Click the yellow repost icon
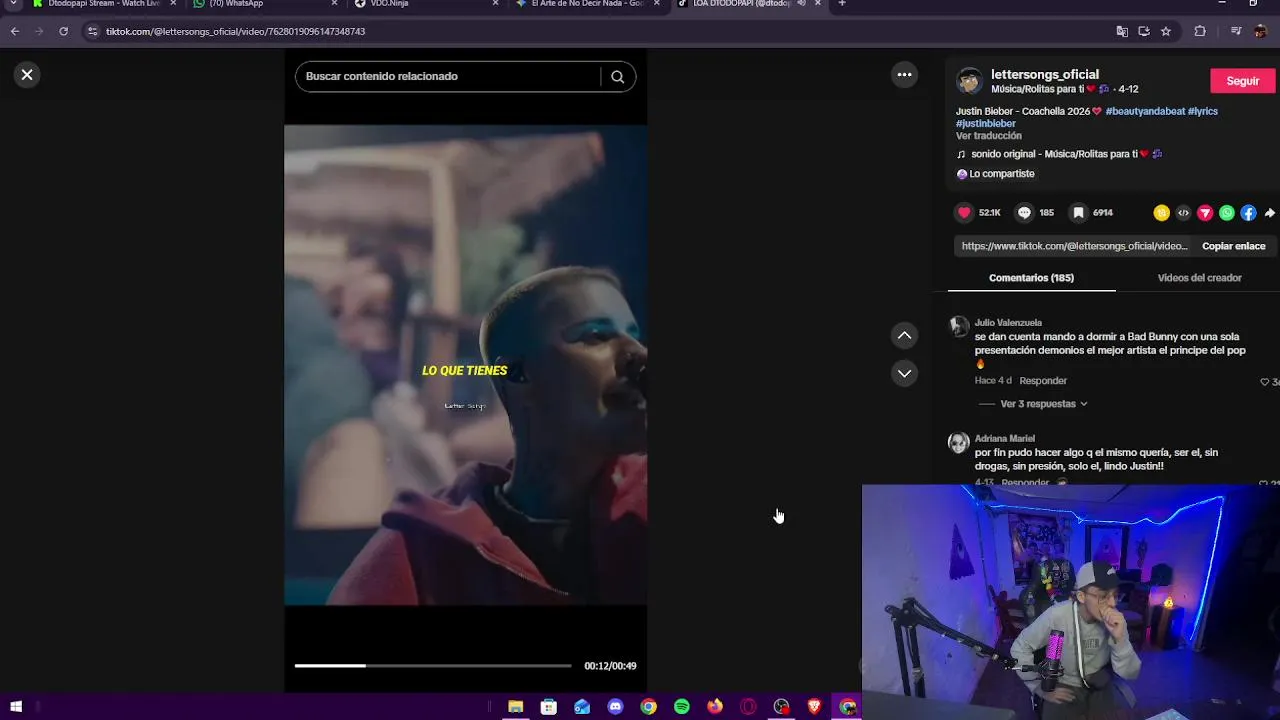The width and height of the screenshot is (1280, 720). [x=1161, y=213]
